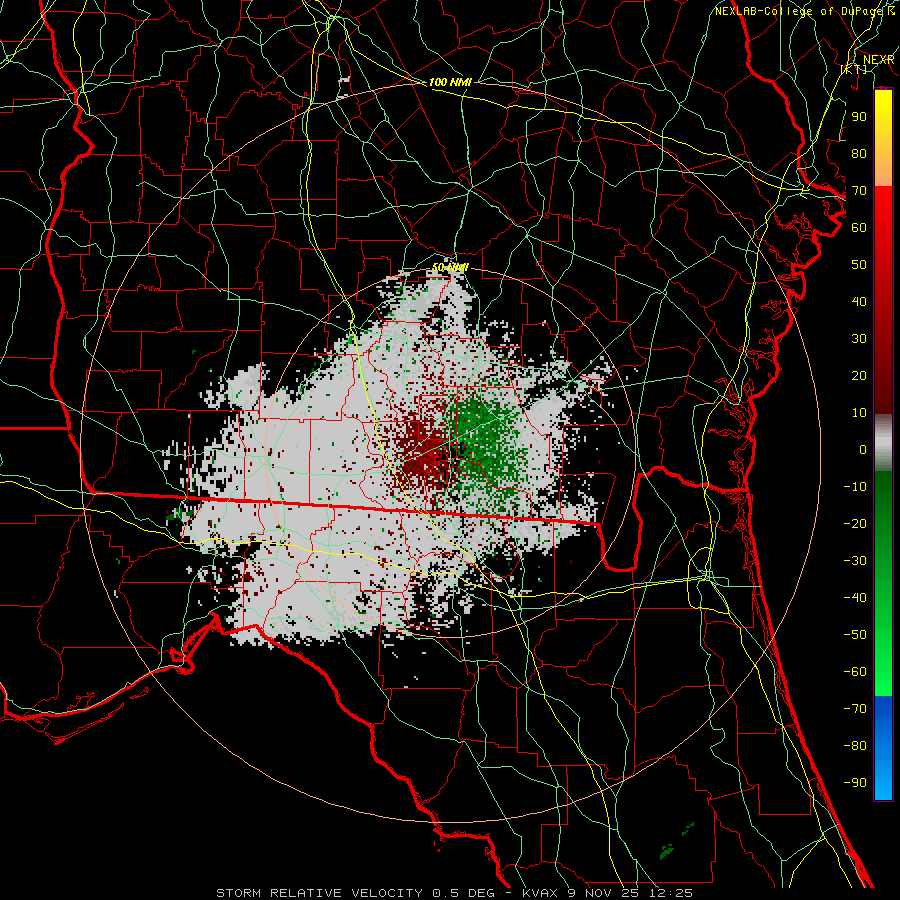Click the positive 10 knot scale label

click(859, 413)
